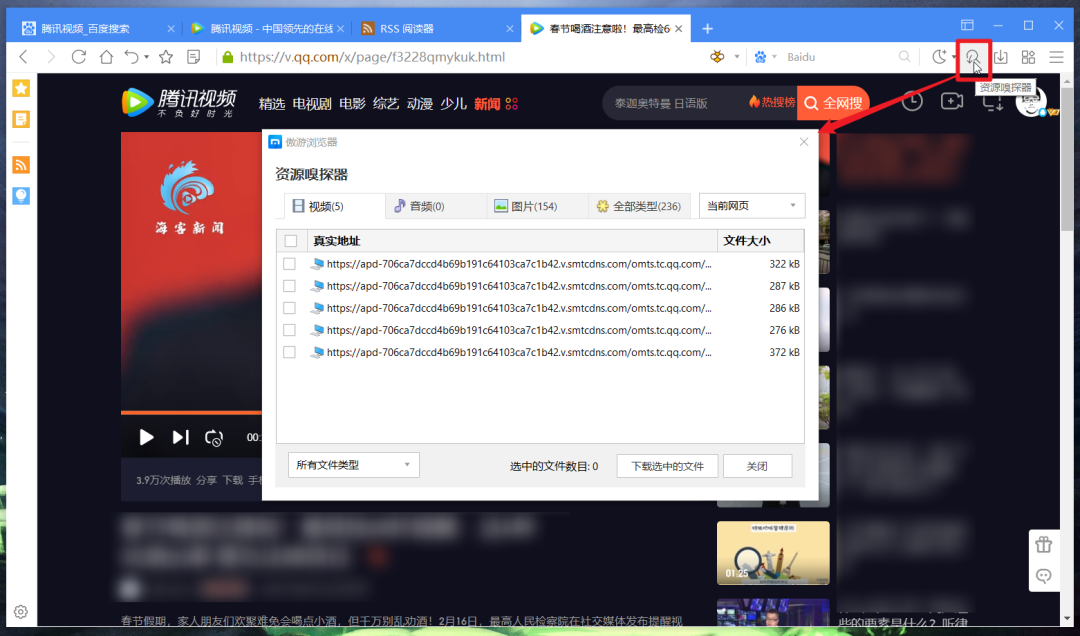Click the orange video progress bar
Viewport: 1080px width, 636px height.
coord(191,412)
